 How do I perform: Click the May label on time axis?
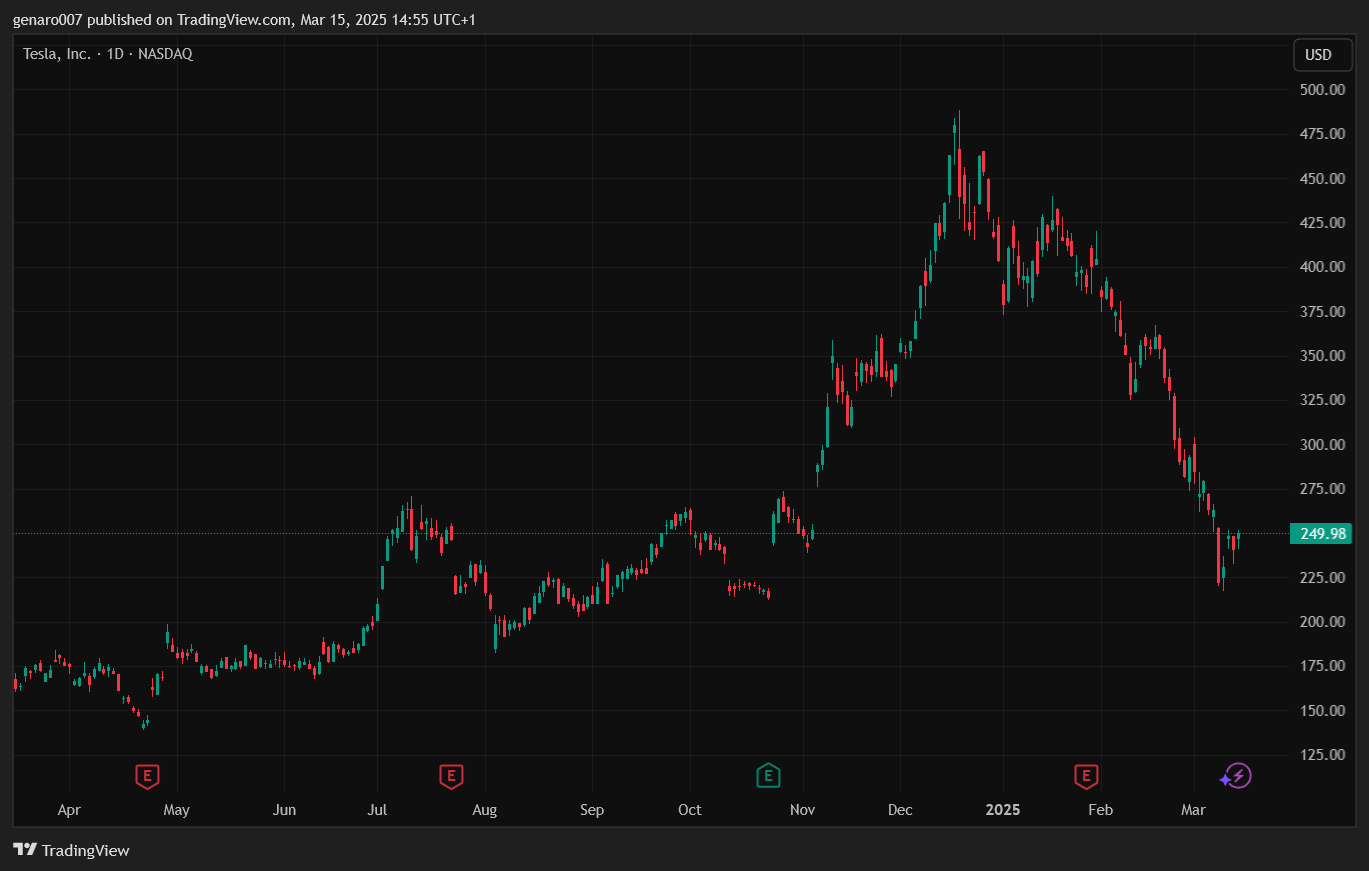click(x=176, y=810)
